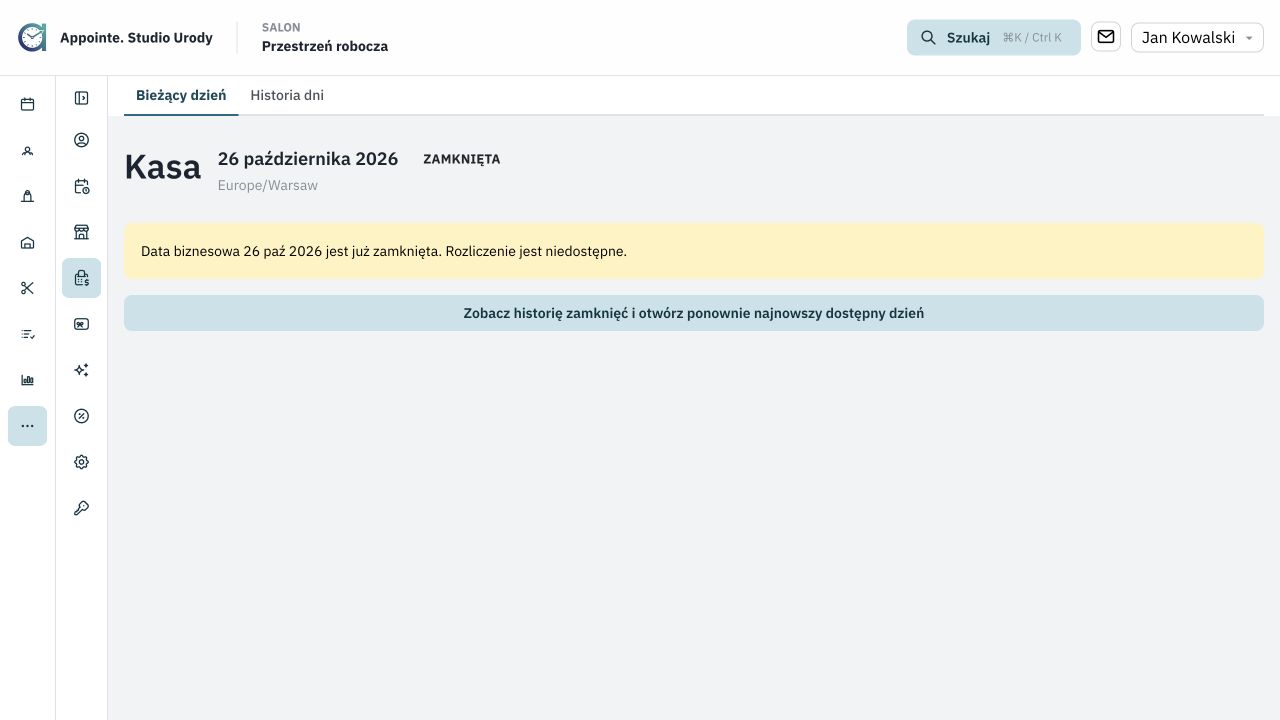The width and height of the screenshot is (1280, 720).
Task: Click the yellow closed business date notice
Action: [694, 251]
